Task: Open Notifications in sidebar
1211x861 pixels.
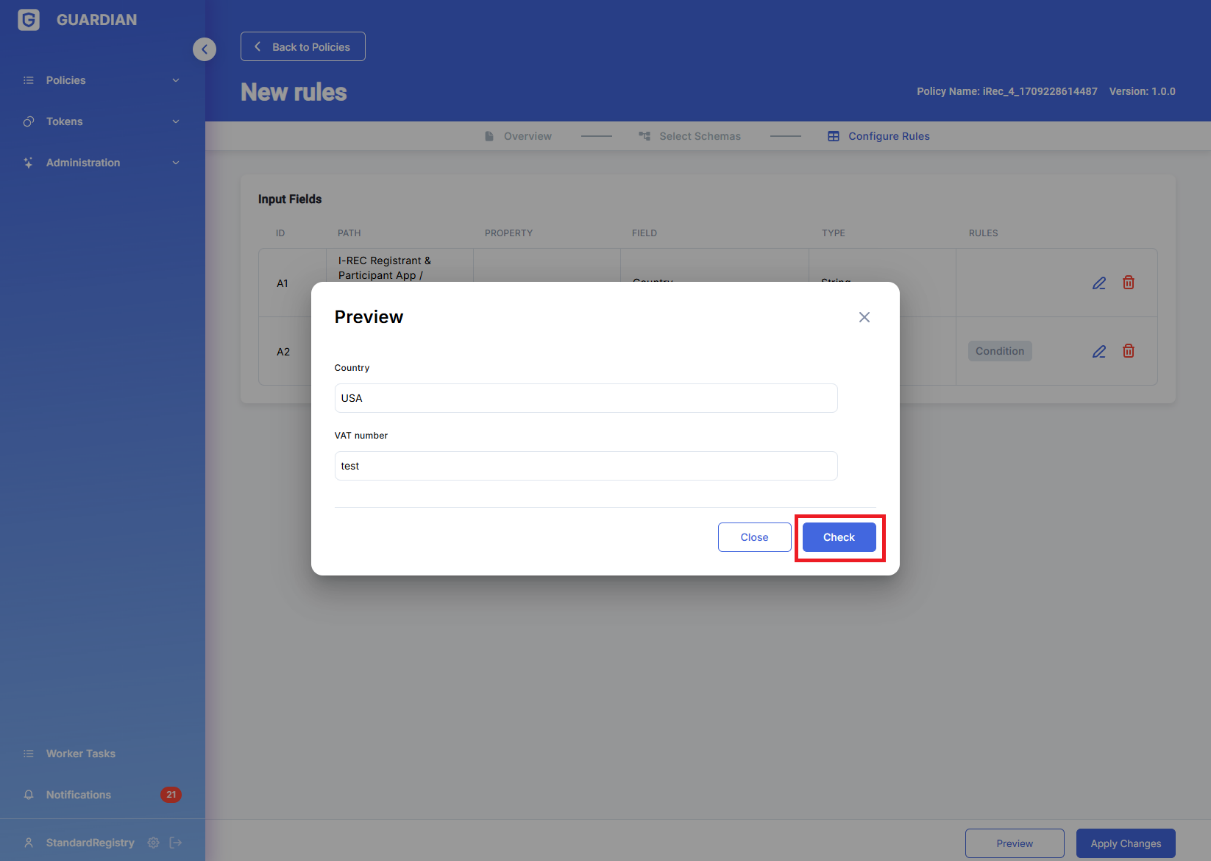Action: [x=78, y=795]
